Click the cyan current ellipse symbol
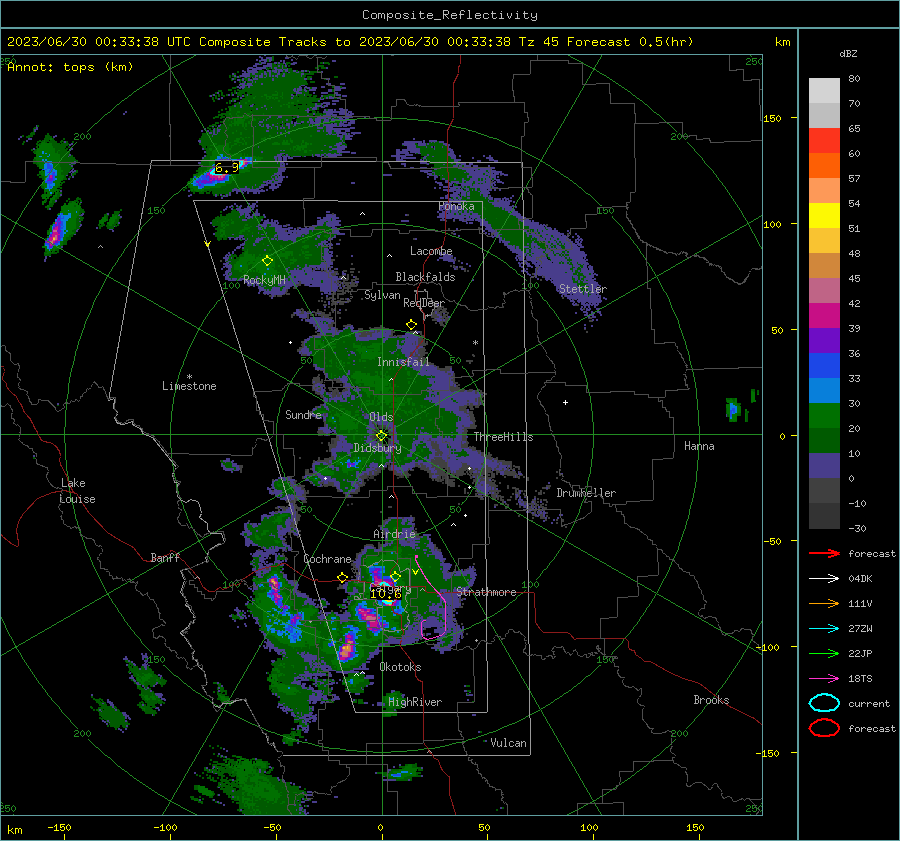Image resolution: width=900 pixels, height=841 pixels. (x=824, y=703)
